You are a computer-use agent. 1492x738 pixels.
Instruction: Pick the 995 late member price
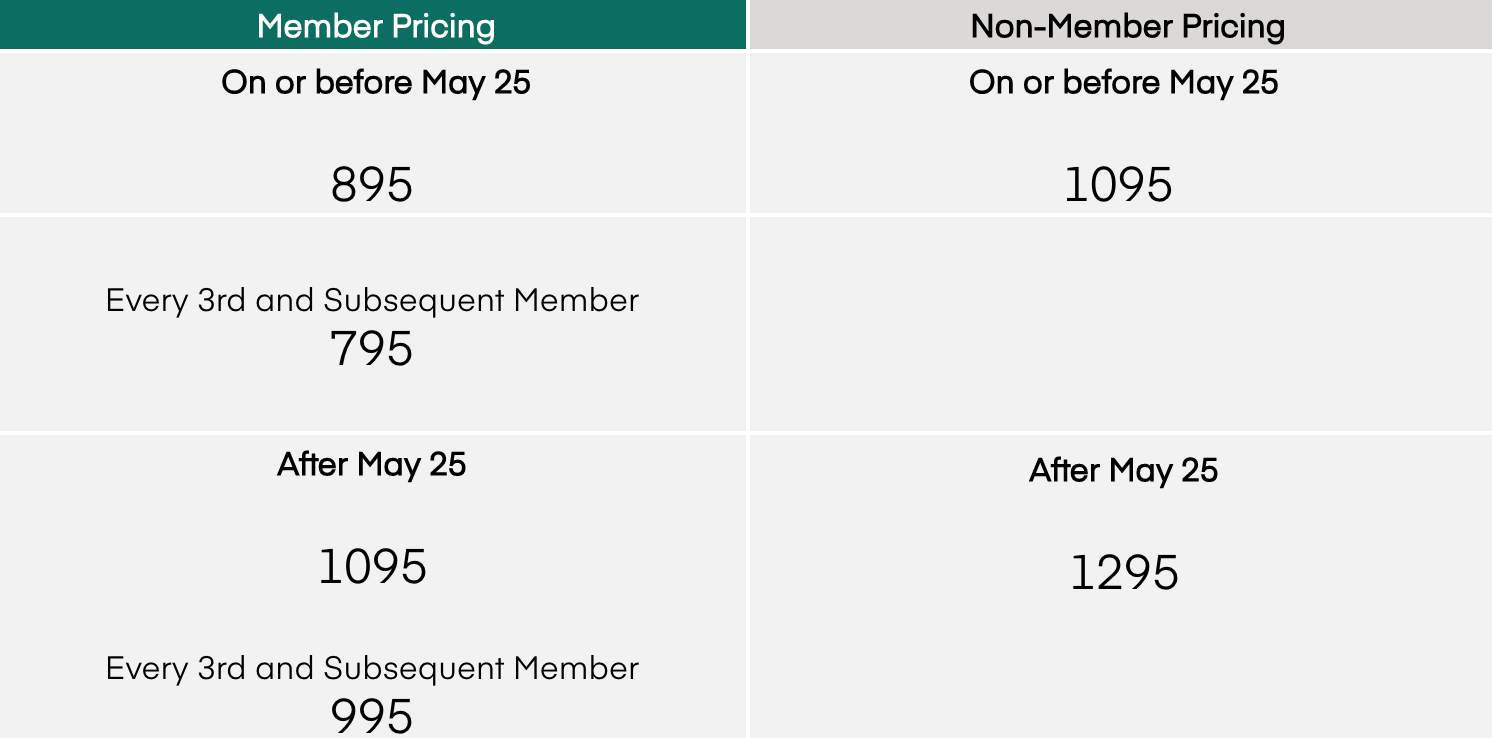tap(372, 716)
